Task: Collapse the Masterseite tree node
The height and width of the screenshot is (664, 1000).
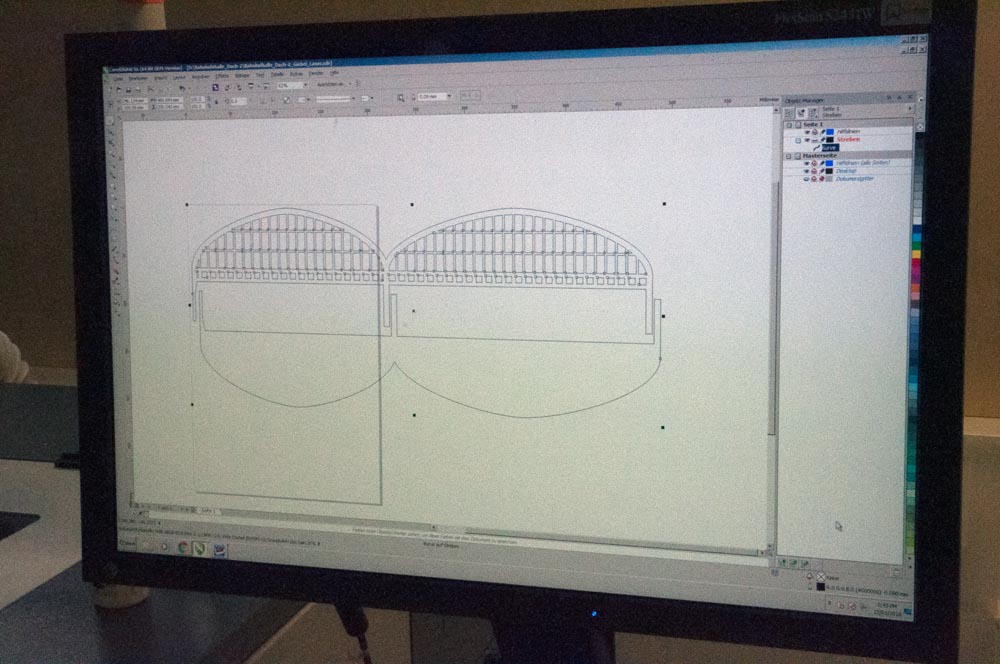Action: (789, 156)
